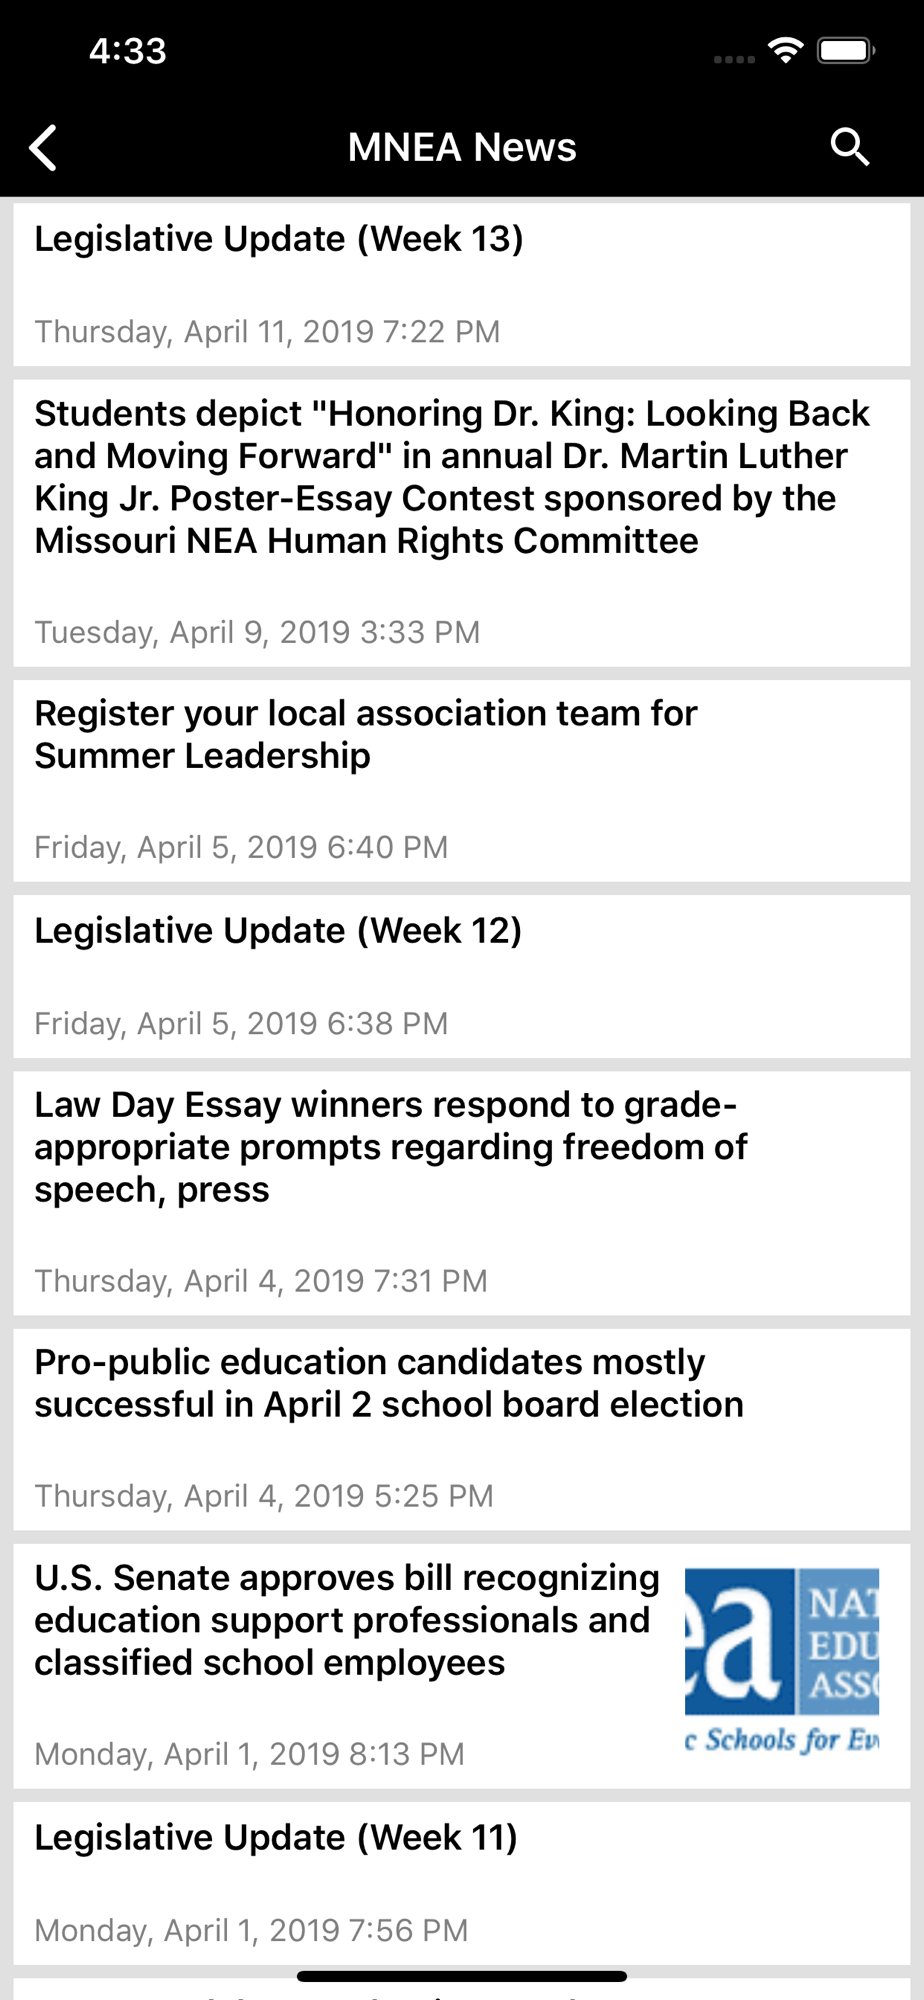Viewport: 924px width, 2000px height.
Task: Open Law Day Essay winners article
Action: point(390,1147)
